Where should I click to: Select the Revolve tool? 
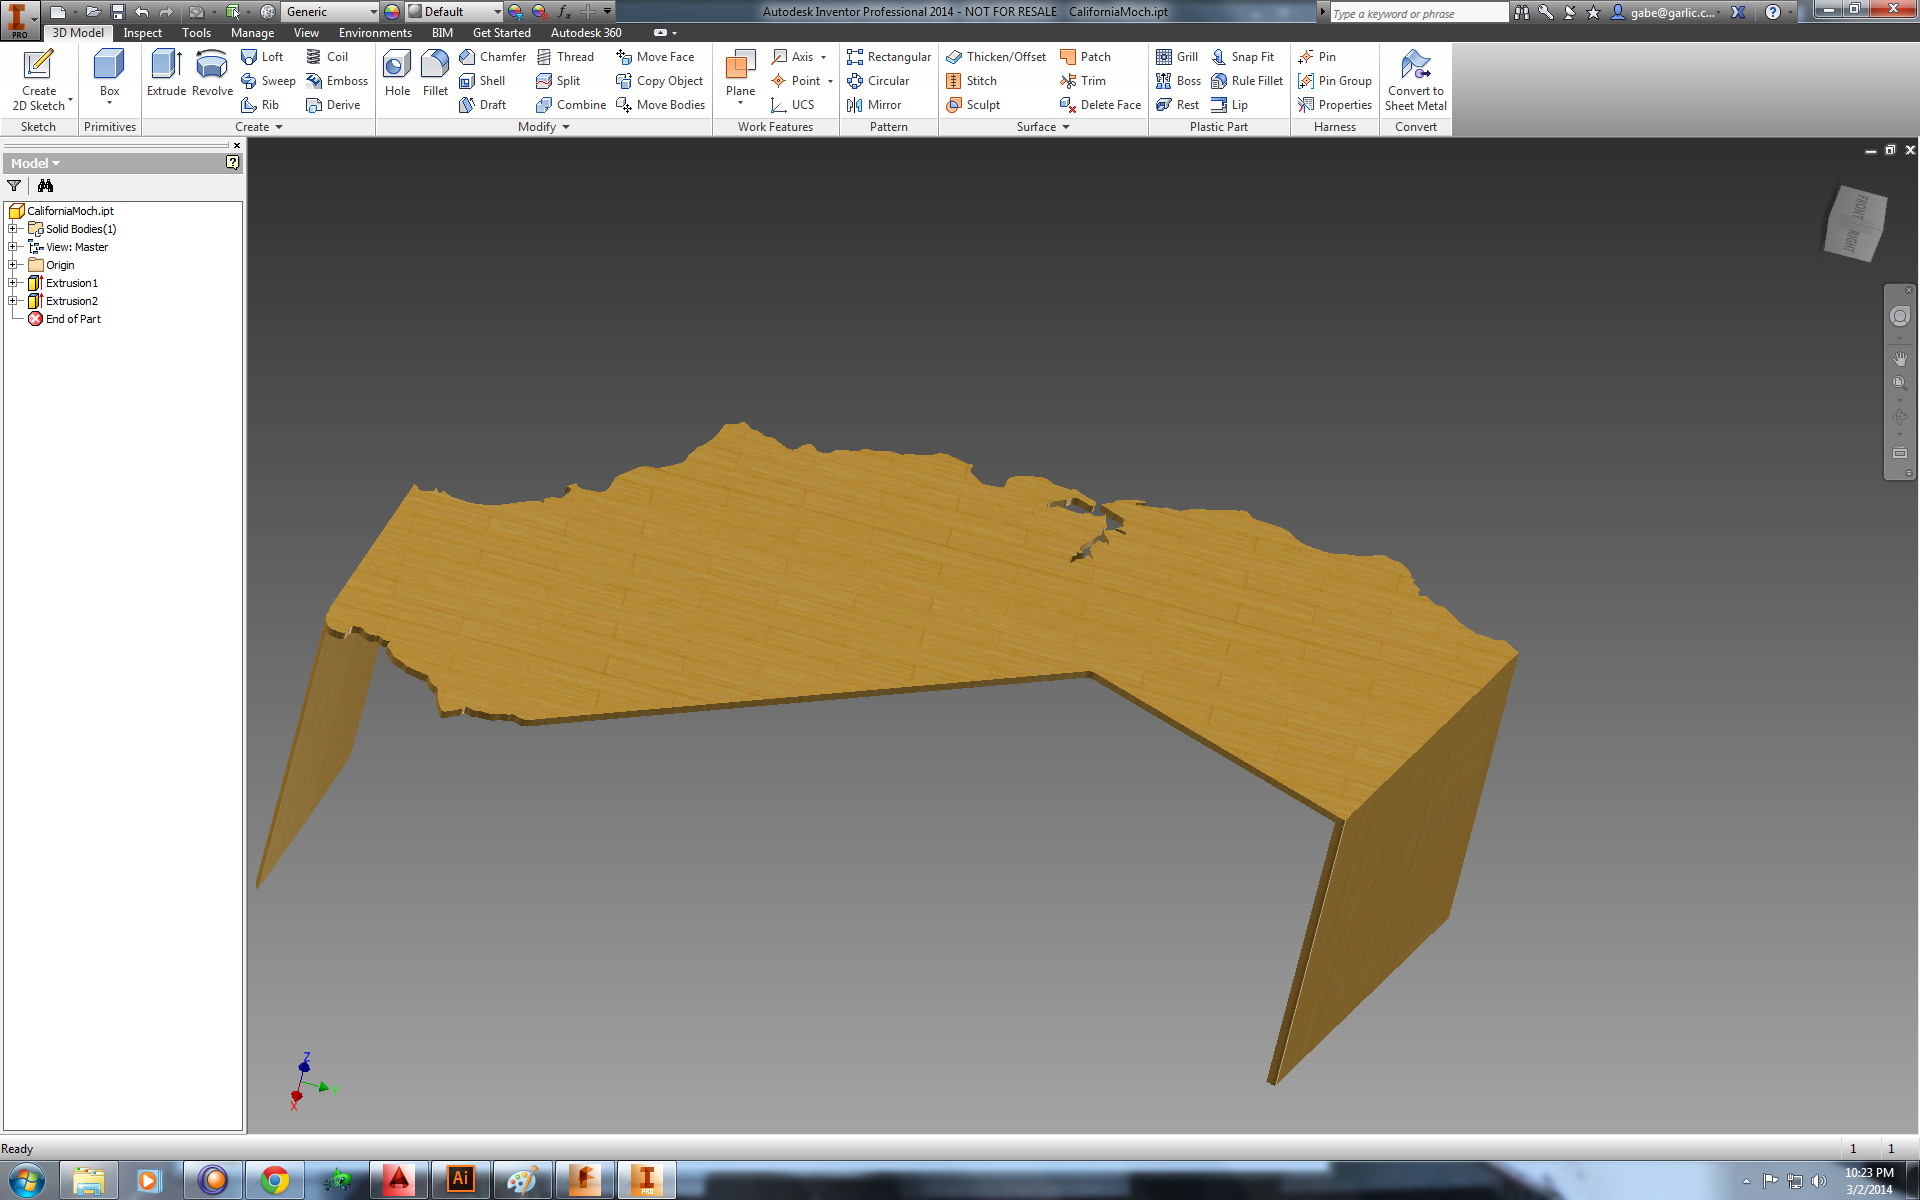pyautogui.click(x=212, y=73)
